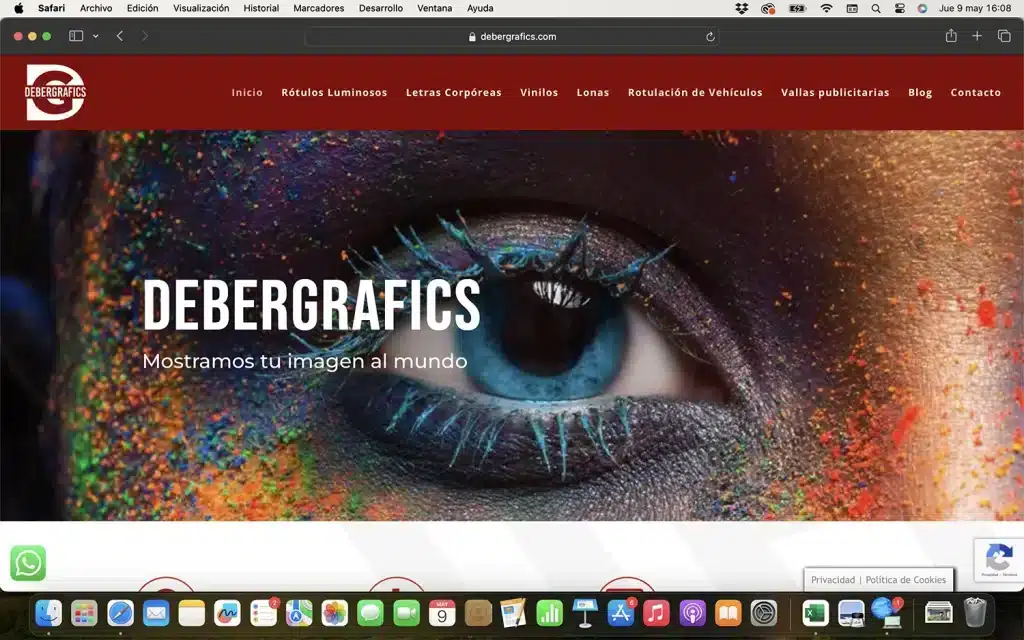Open Rótulos Luminosos page
The width and height of the screenshot is (1024, 640).
(x=334, y=93)
